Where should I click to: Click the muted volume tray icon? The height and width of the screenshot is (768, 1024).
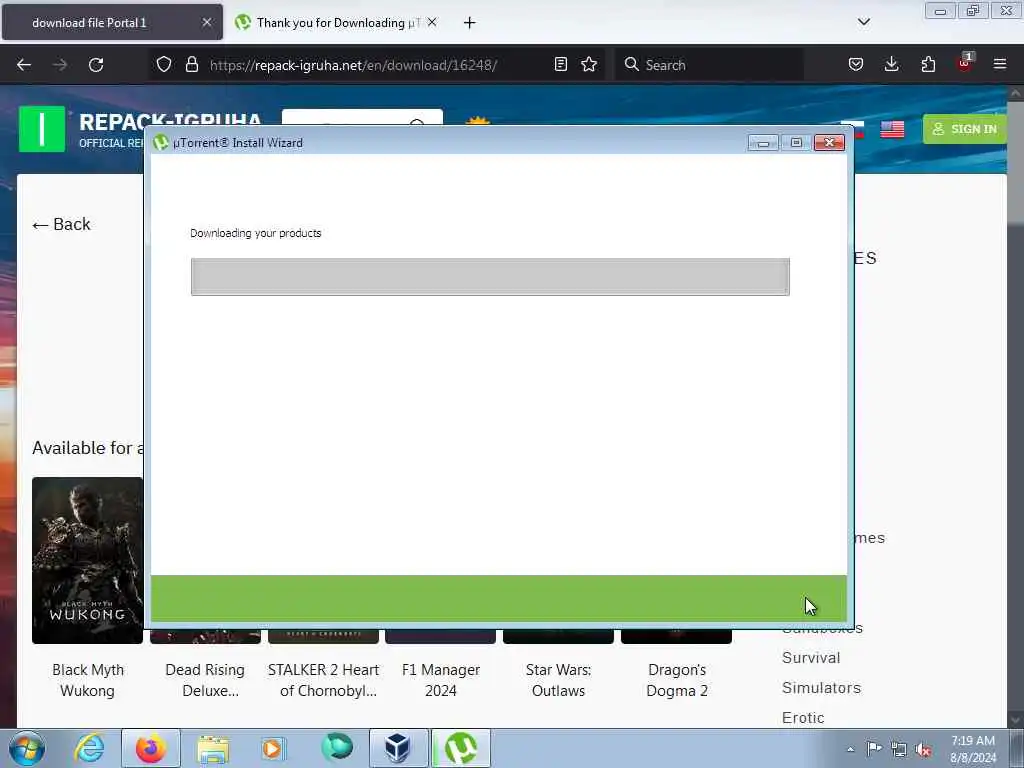tap(923, 750)
